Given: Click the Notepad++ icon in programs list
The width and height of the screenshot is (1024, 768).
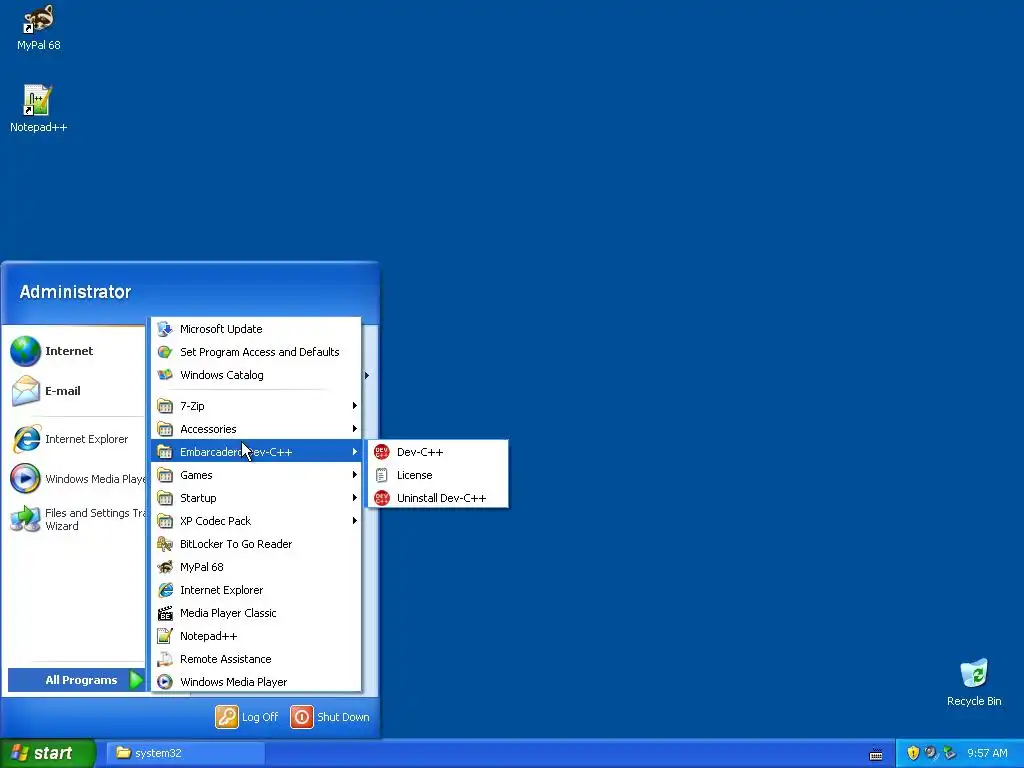Looking at the screenshot, I should point(165,636).
